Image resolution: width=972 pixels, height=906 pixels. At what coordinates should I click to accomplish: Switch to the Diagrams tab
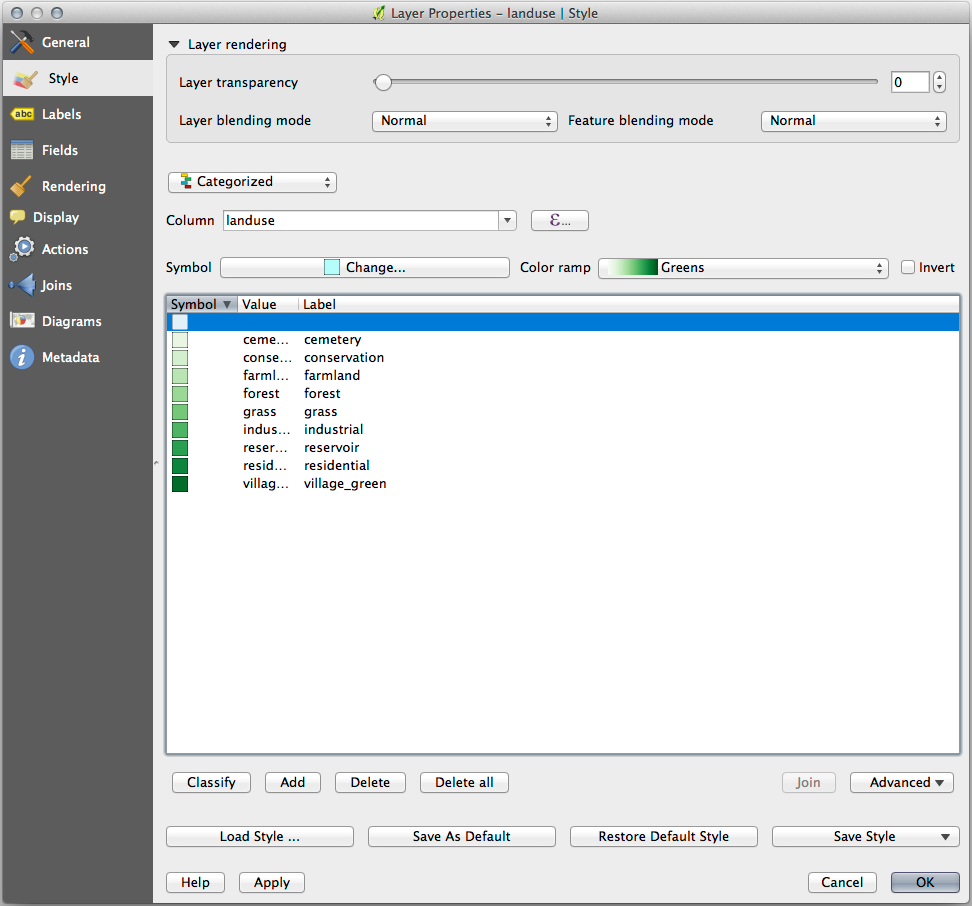click(71, 321)
